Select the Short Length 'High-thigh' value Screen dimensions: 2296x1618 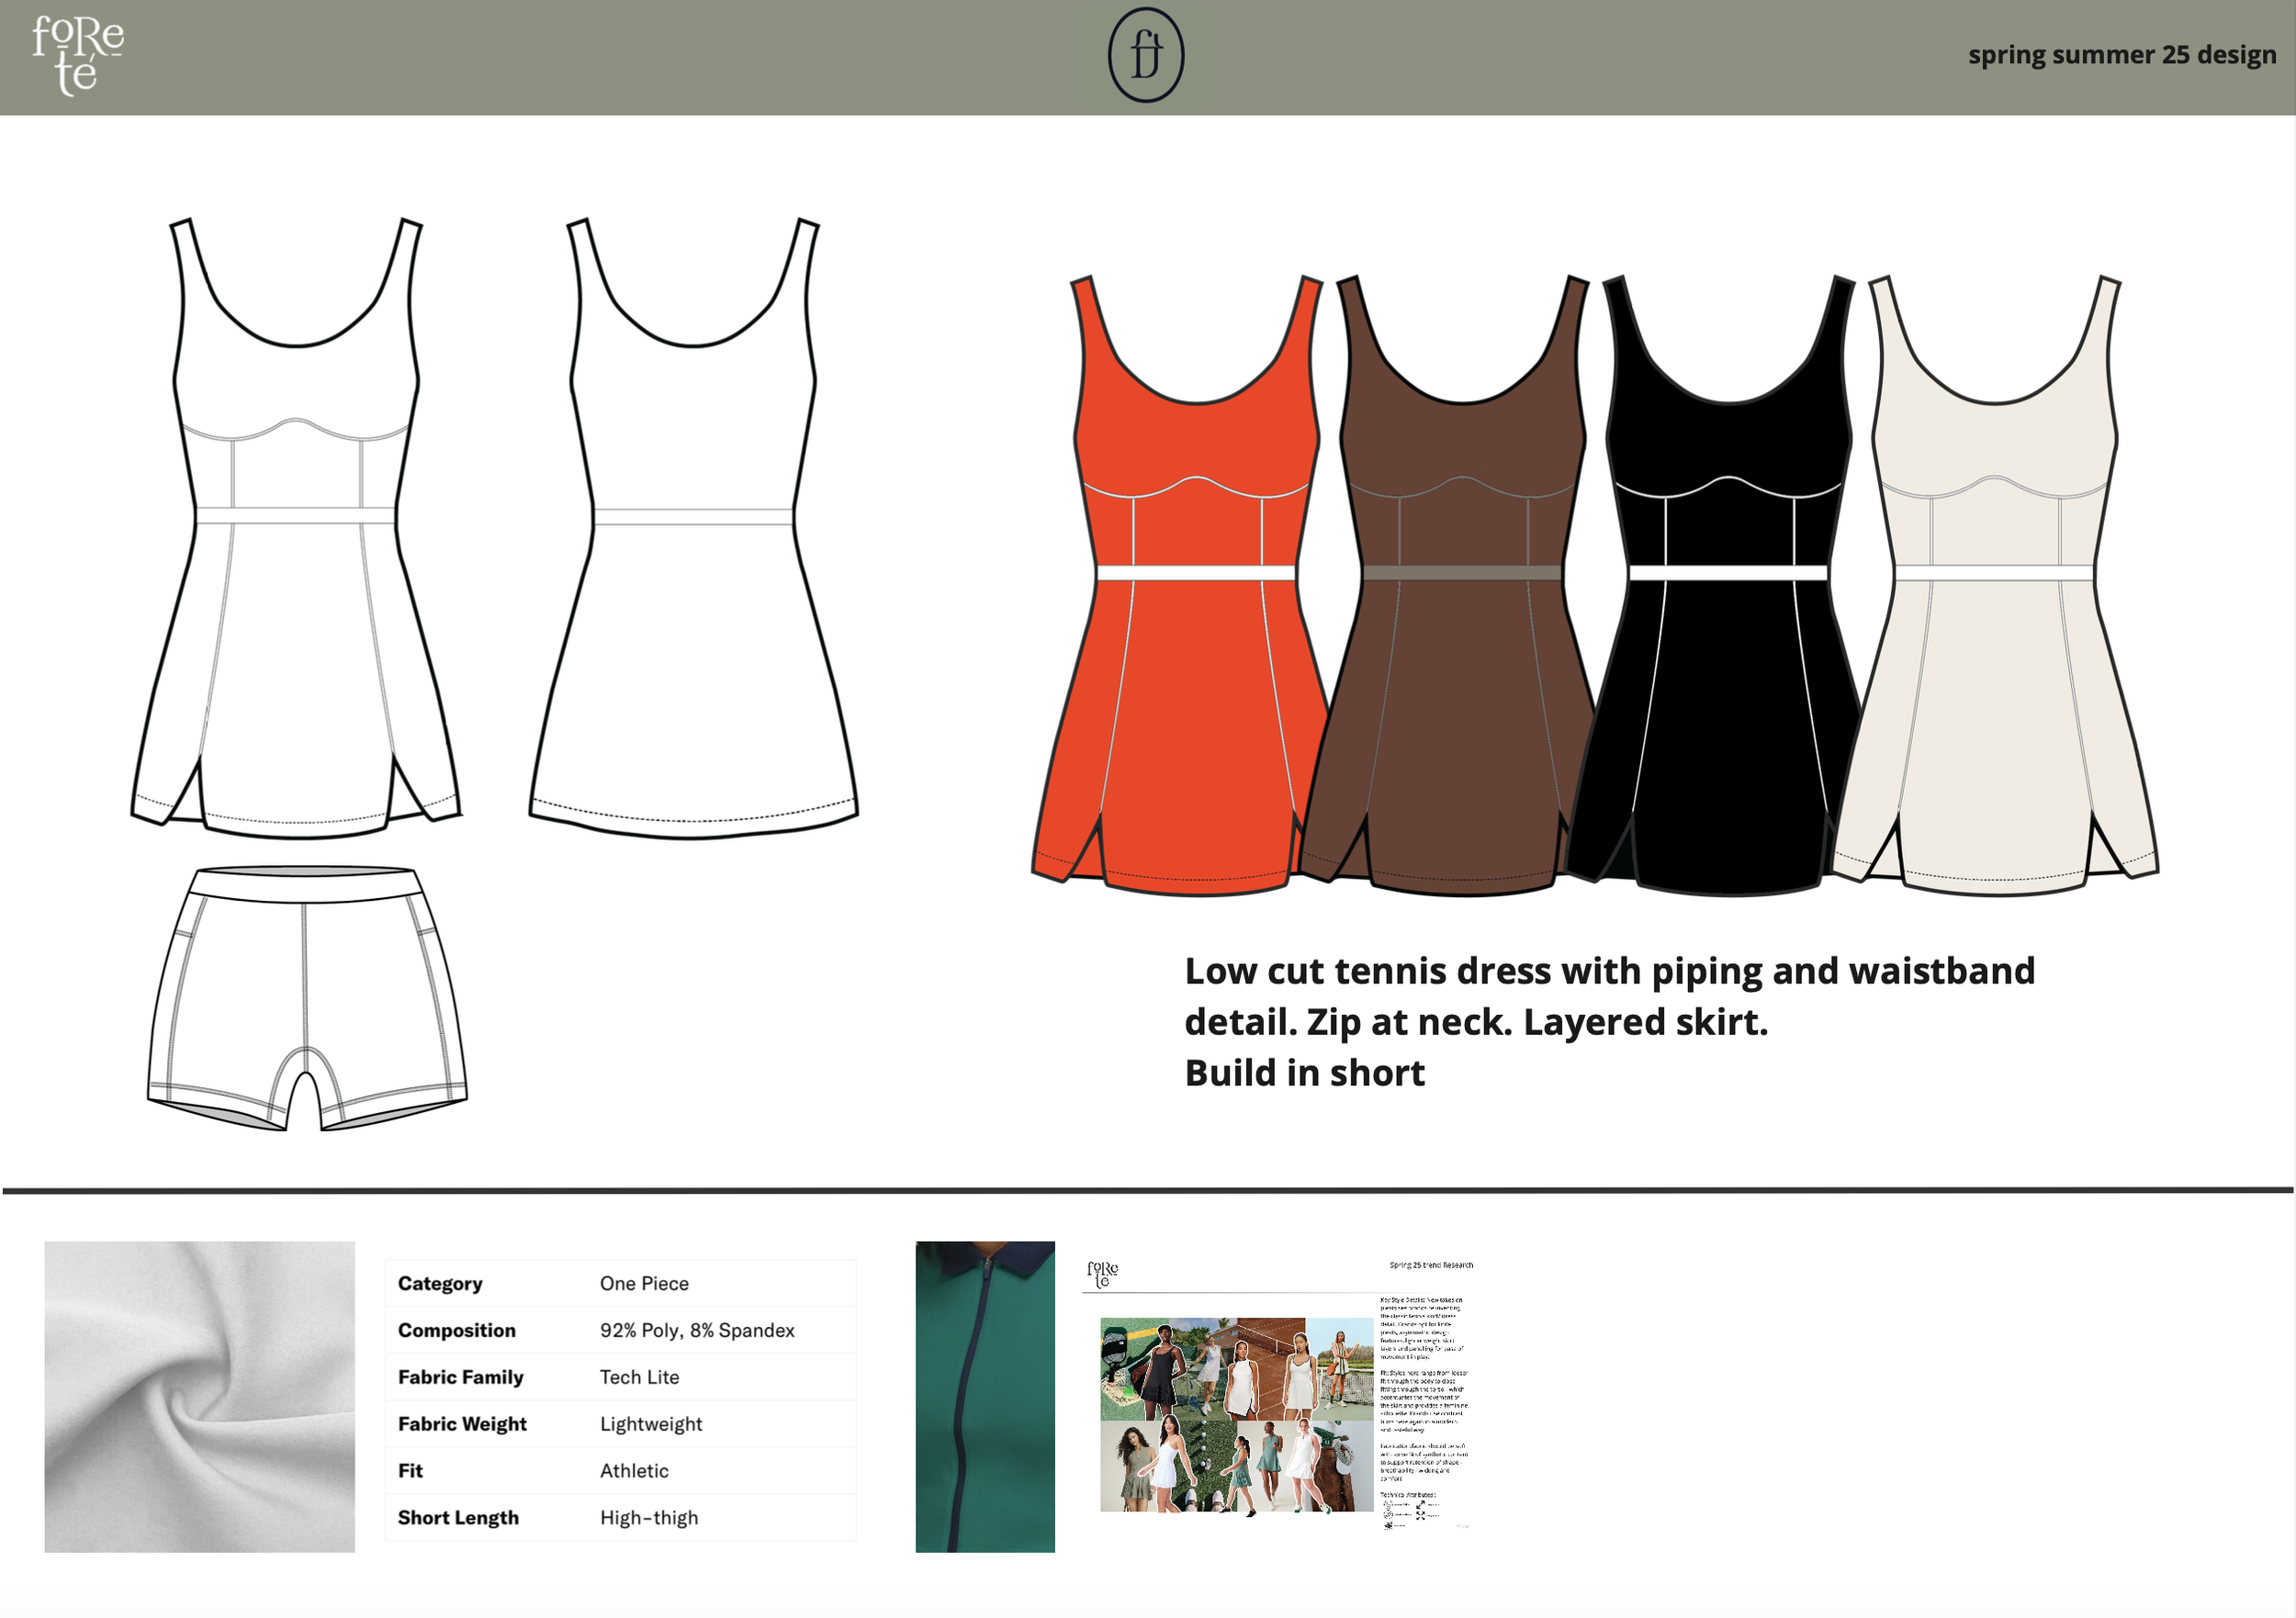click(x=648, y=1517)
